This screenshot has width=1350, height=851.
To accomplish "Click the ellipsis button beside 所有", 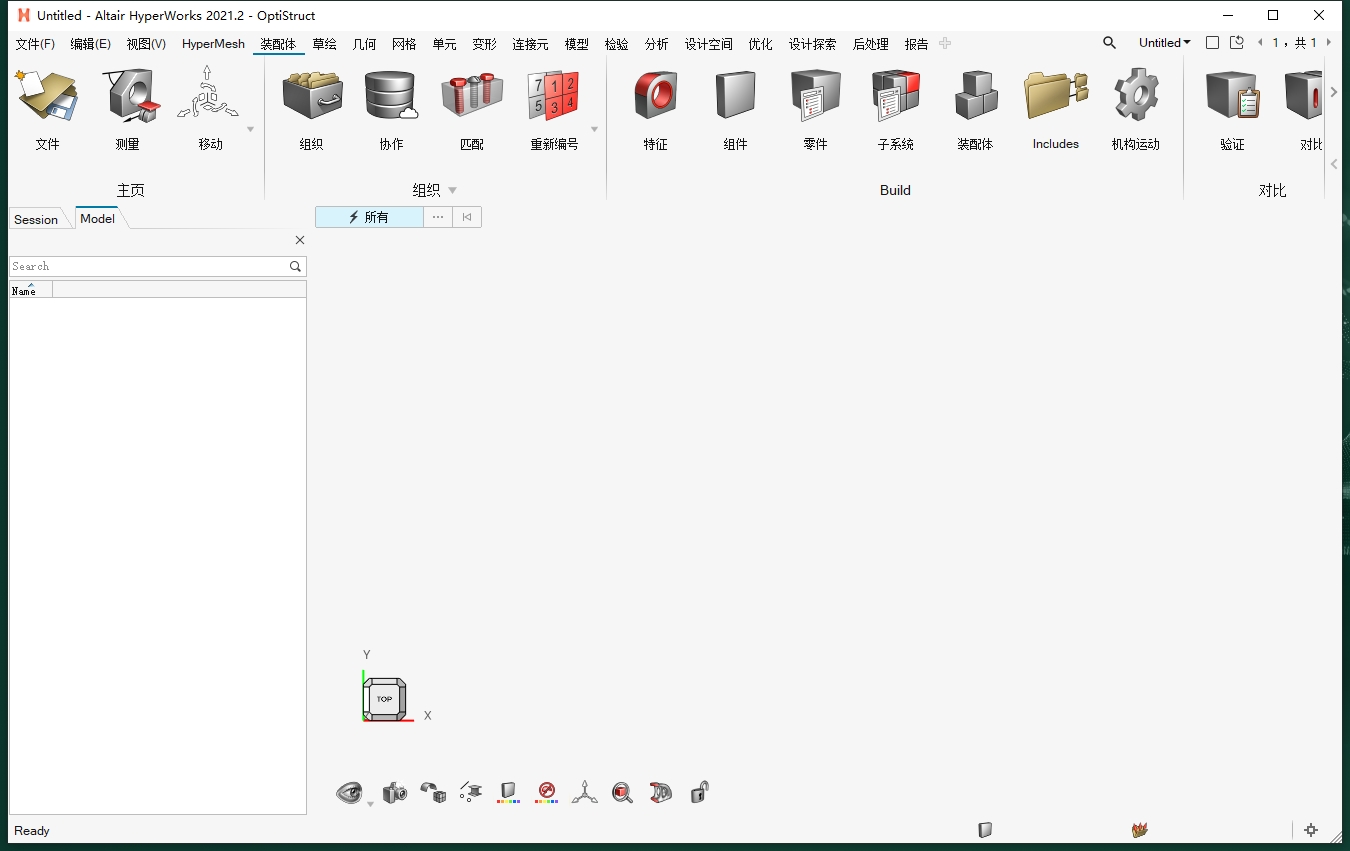I will pyautogui.click(x=438, y=217).
